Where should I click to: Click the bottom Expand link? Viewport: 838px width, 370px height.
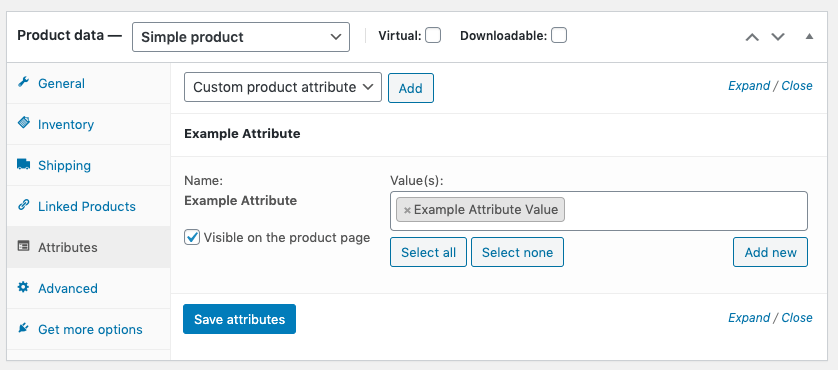pyautogui.click(x=749, y=318)
